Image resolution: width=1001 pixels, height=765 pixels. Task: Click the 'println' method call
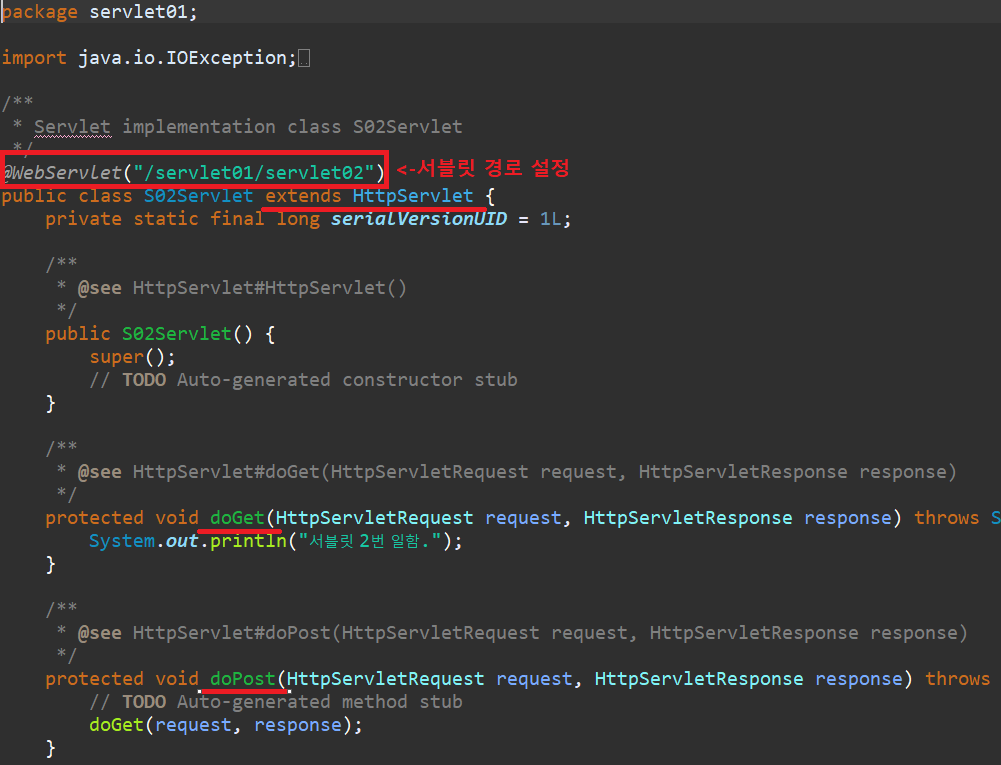pos(248,541)
